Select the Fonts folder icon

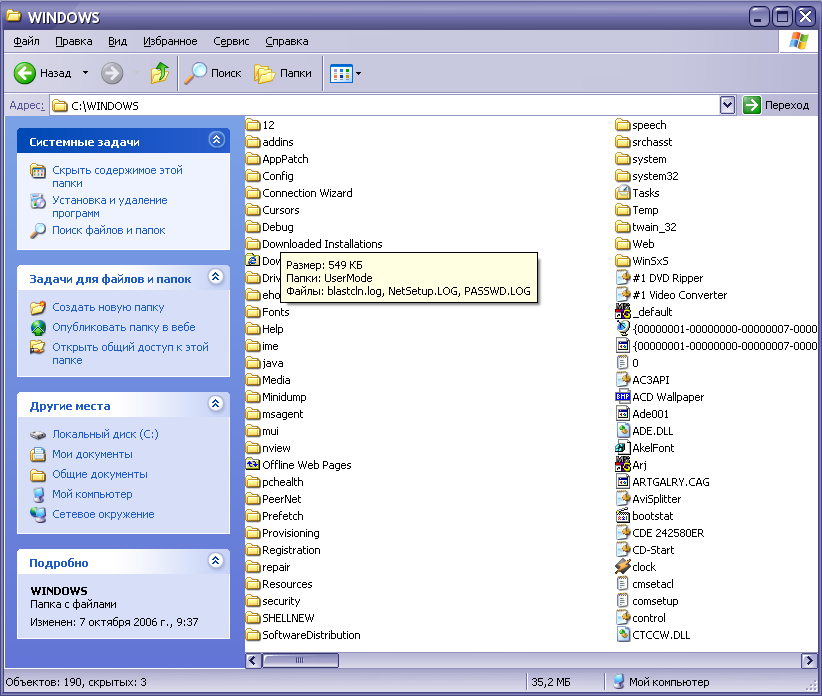point(253,312)
